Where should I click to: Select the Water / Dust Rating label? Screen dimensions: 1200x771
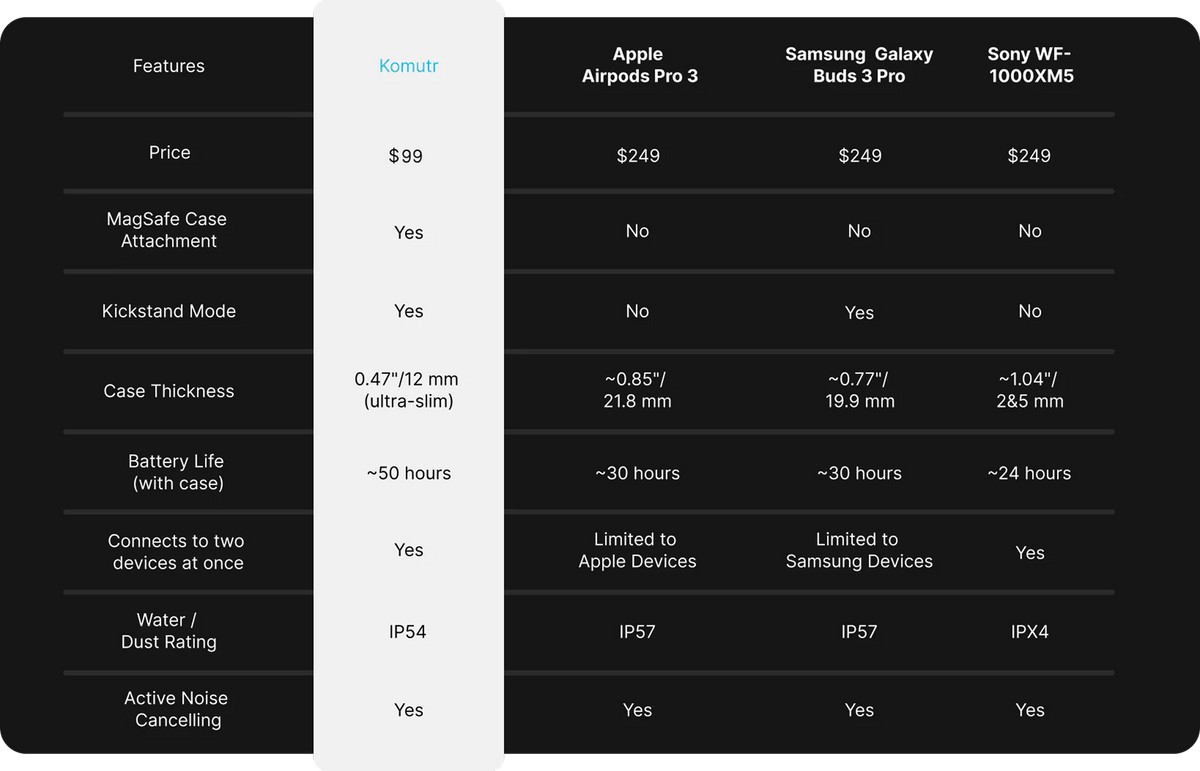coord(168,631)
